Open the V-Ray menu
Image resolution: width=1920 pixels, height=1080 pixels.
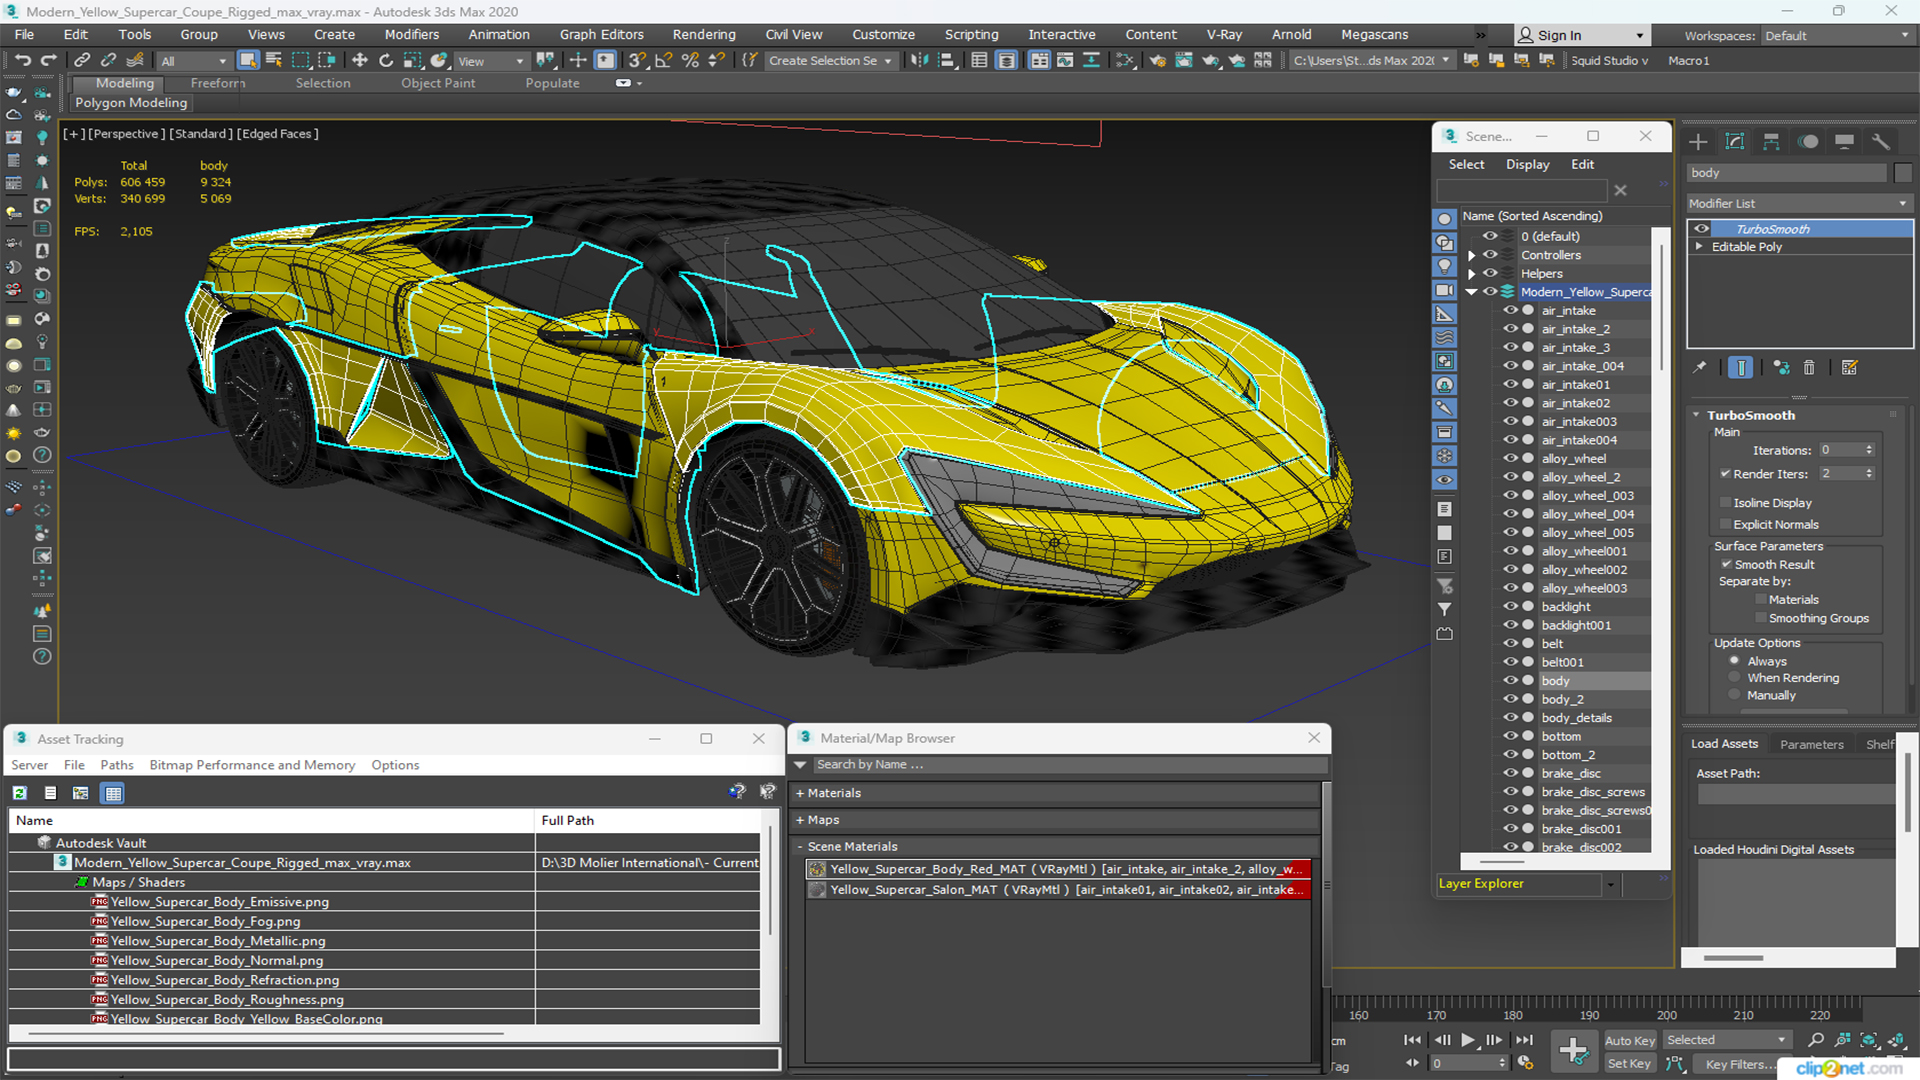(1224, 34)
